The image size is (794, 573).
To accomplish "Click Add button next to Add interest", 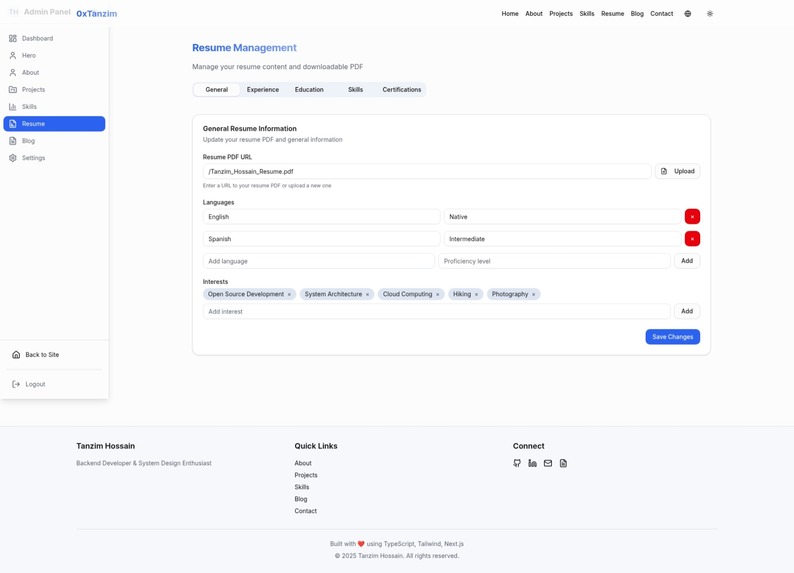I will 687,311.
